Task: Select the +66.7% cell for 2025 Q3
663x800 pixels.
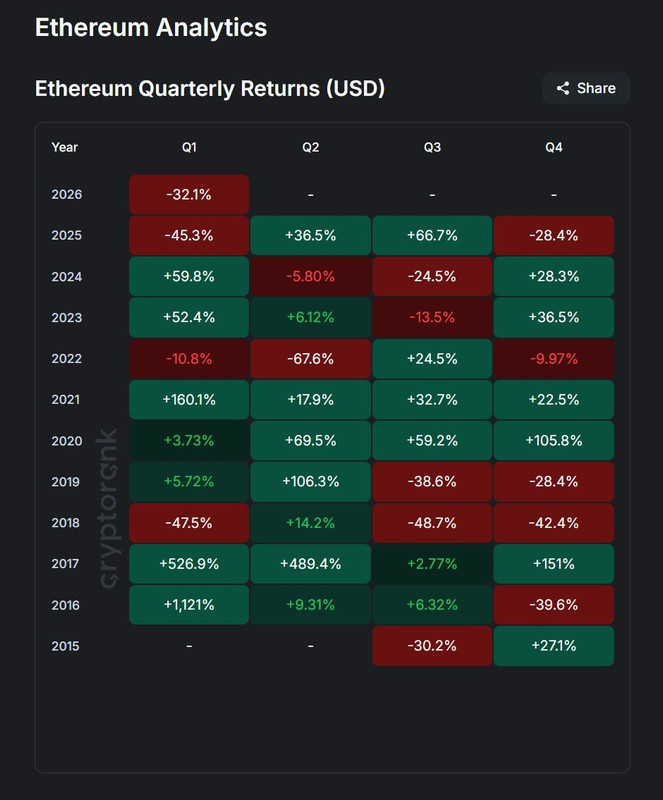Action: [432, 235]
